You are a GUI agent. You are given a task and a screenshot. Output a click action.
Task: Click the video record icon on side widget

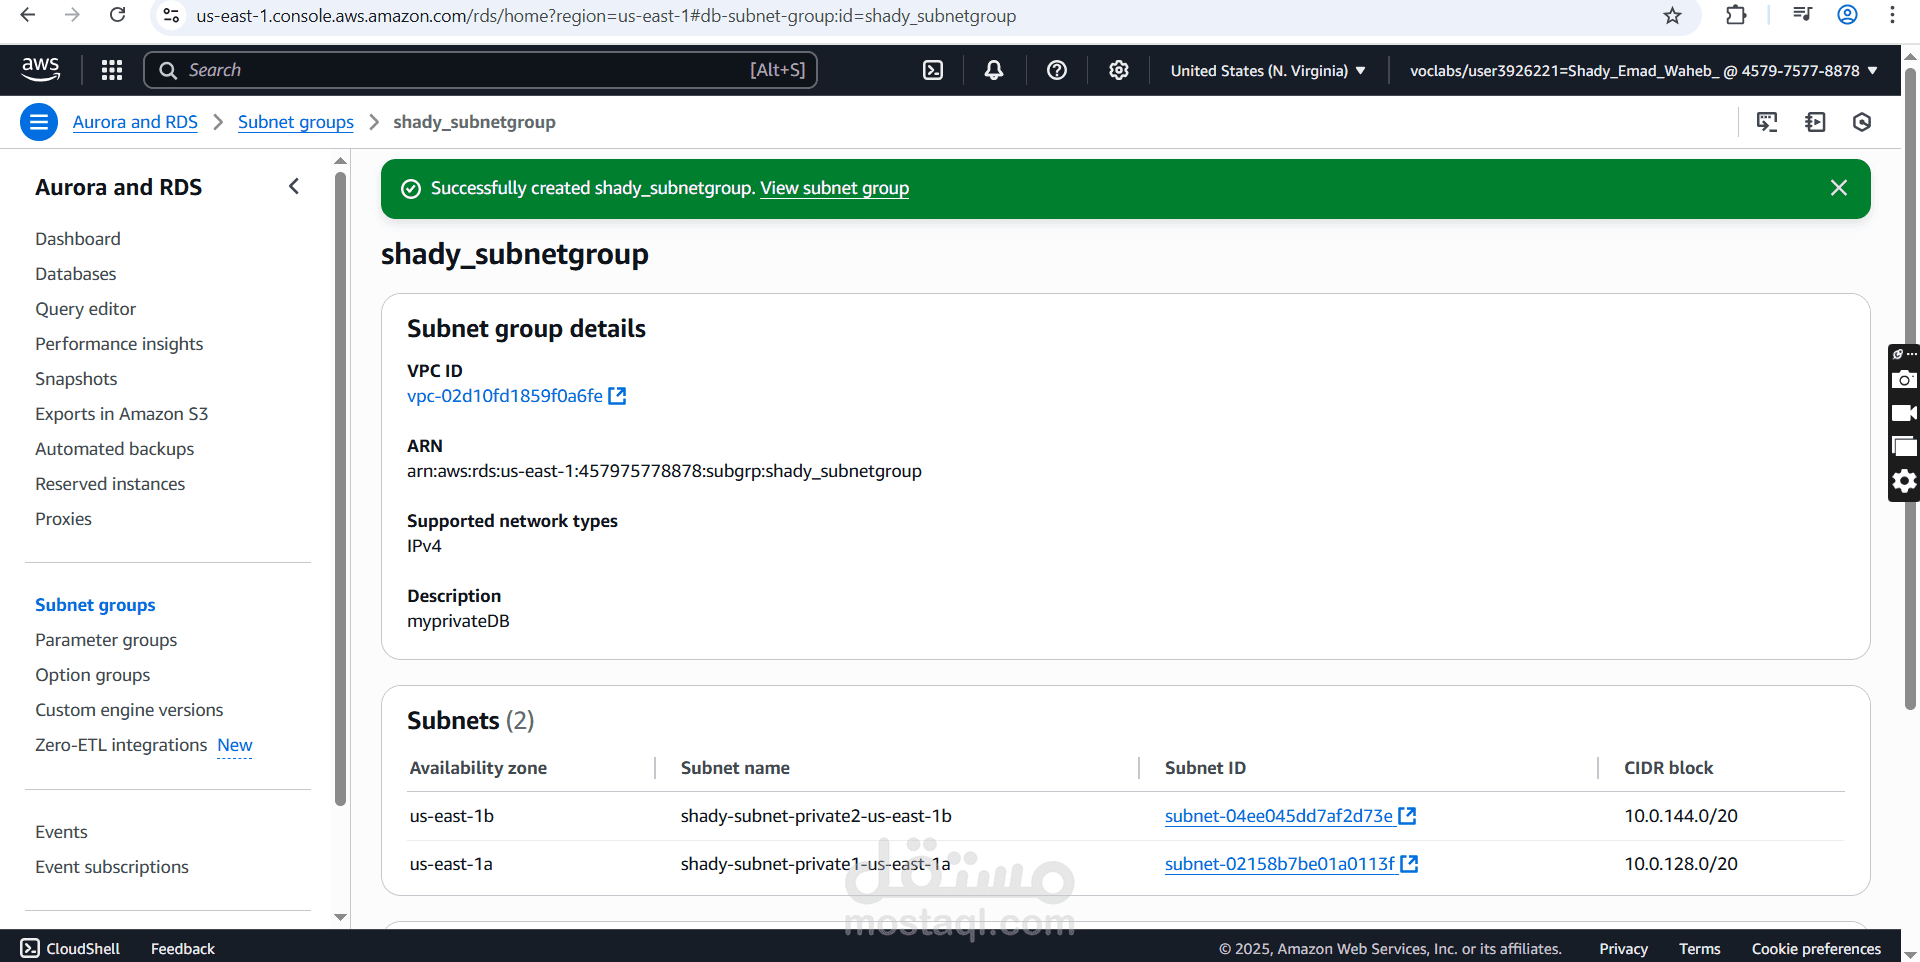[x=1904, y=413]
